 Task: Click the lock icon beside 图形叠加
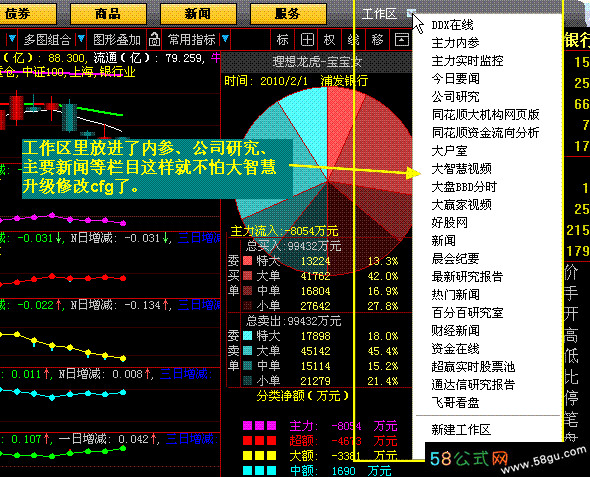[154, 39]
